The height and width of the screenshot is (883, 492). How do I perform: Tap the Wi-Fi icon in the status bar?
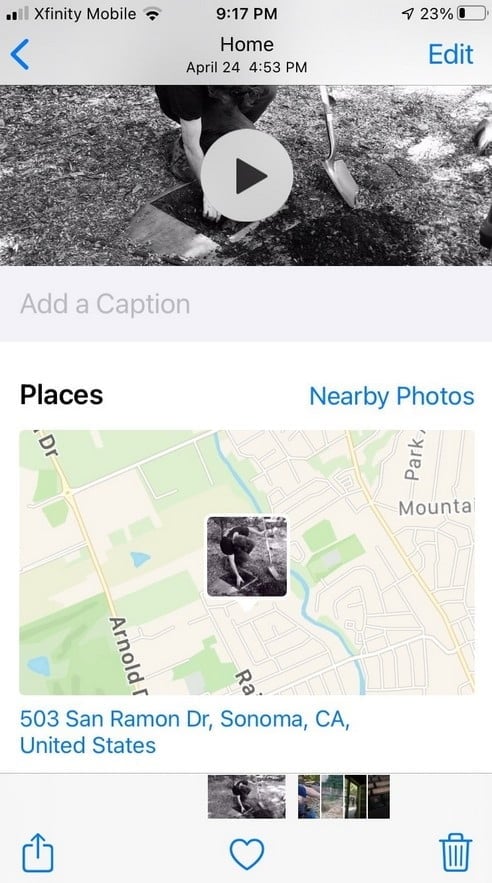click(x=151, y=14)
